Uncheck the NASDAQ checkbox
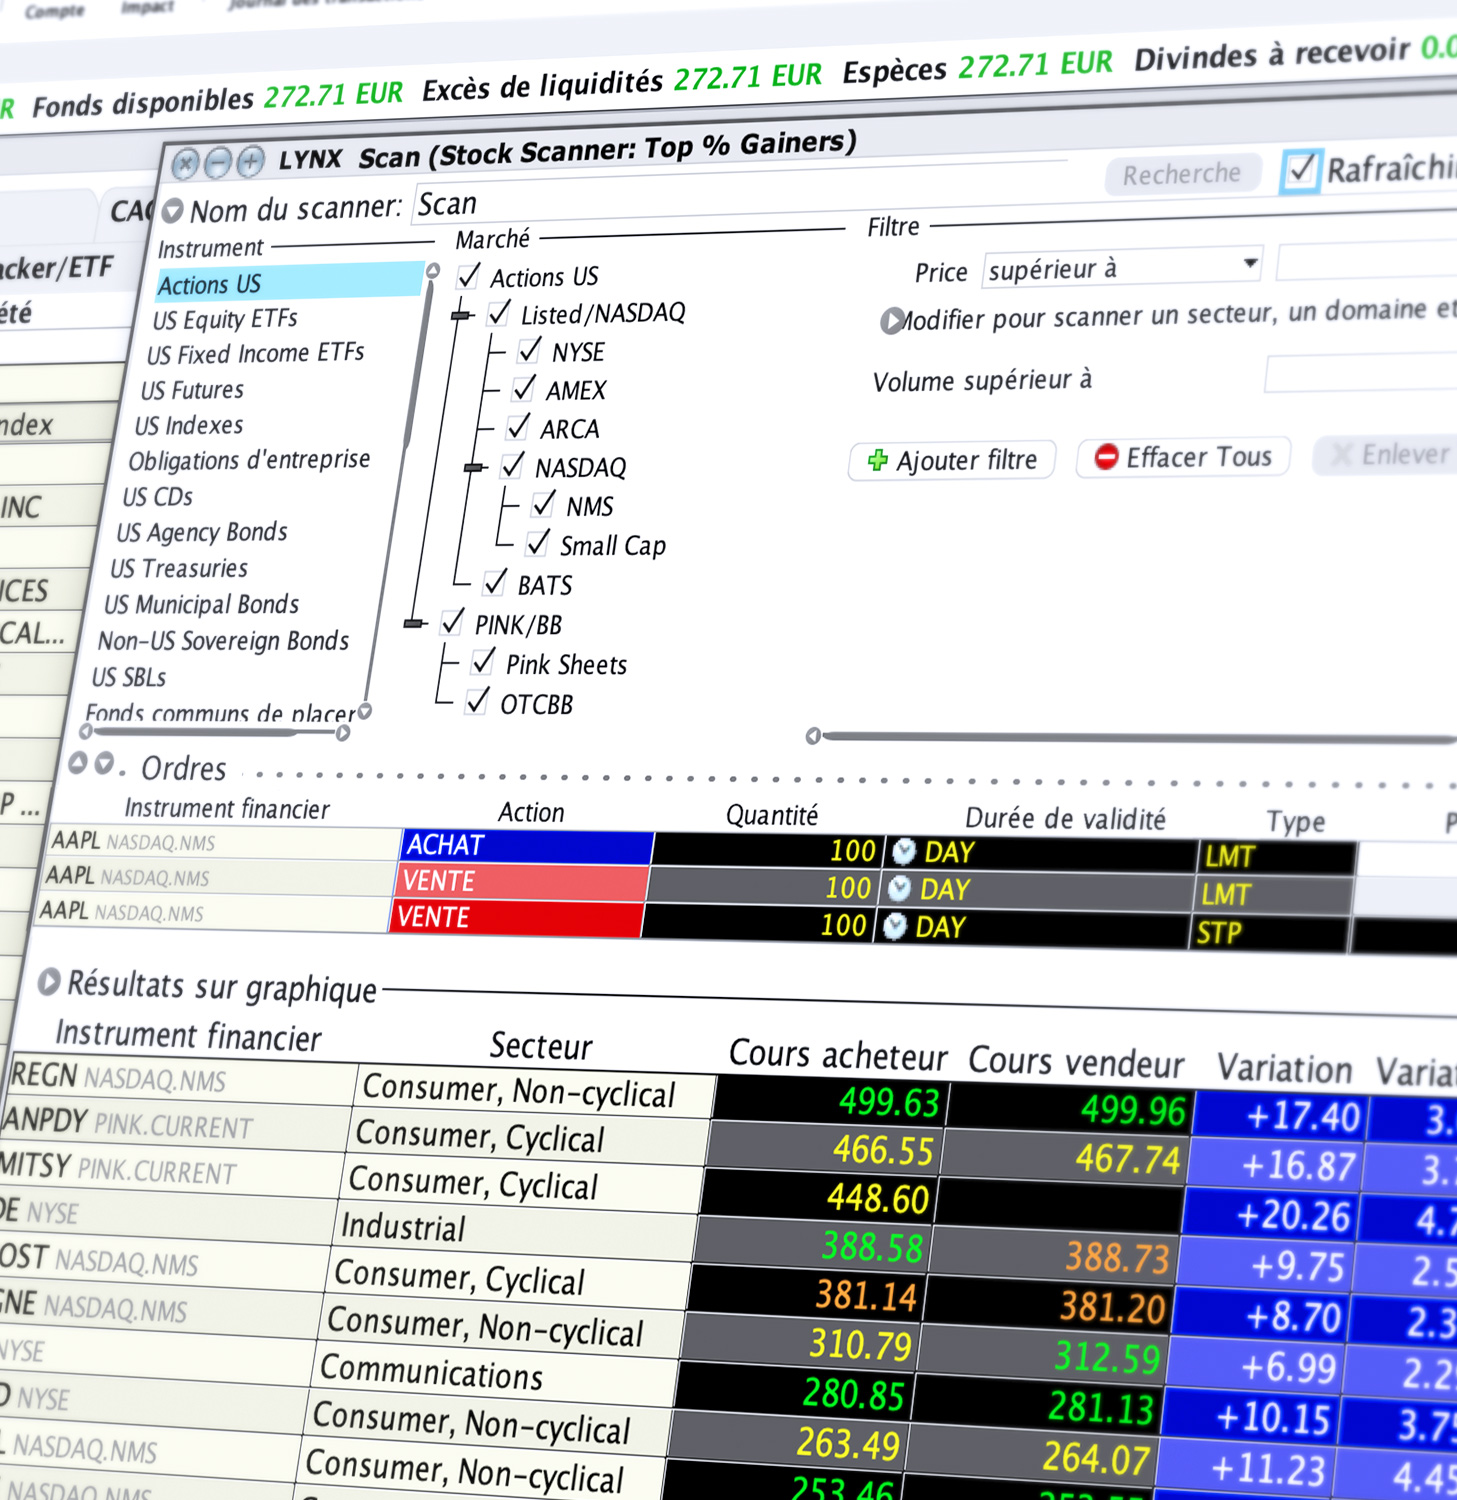The image size is (1457, 1500). coord(513,466)
